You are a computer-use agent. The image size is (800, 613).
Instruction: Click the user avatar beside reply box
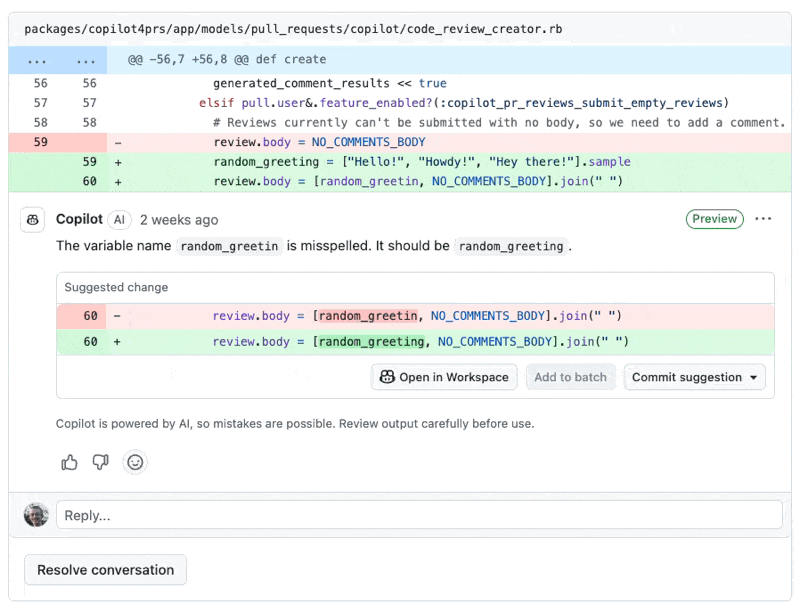(x=36, y=515)
